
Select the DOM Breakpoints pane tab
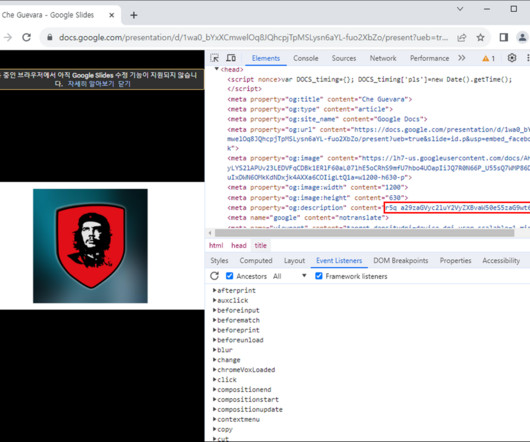tap(401, 261)
